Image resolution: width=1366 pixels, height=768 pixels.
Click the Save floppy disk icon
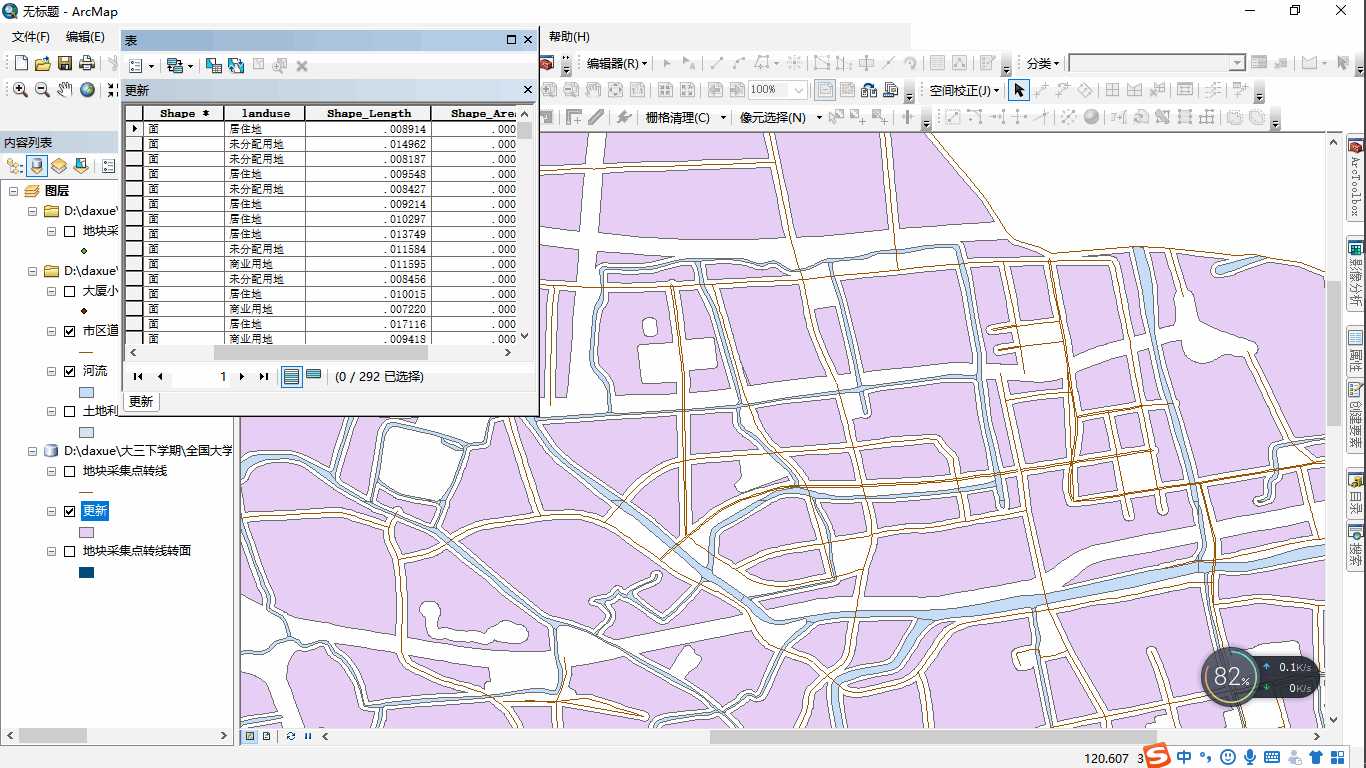[64, 64]
